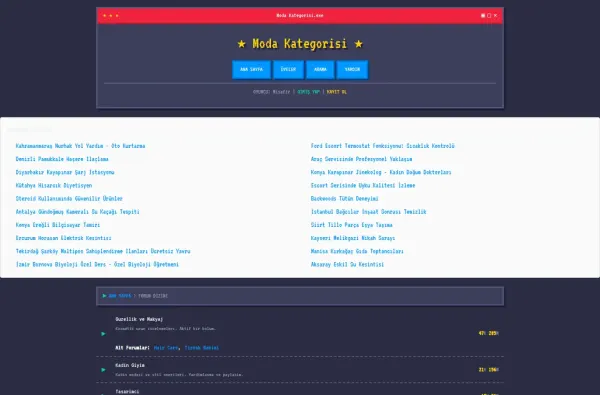Open İstanbul Bağcılar İnşaat Sonrası Temizlik link
Image resolution: width=600 pixels, height=395 pixels.
[x=368, y=212]
